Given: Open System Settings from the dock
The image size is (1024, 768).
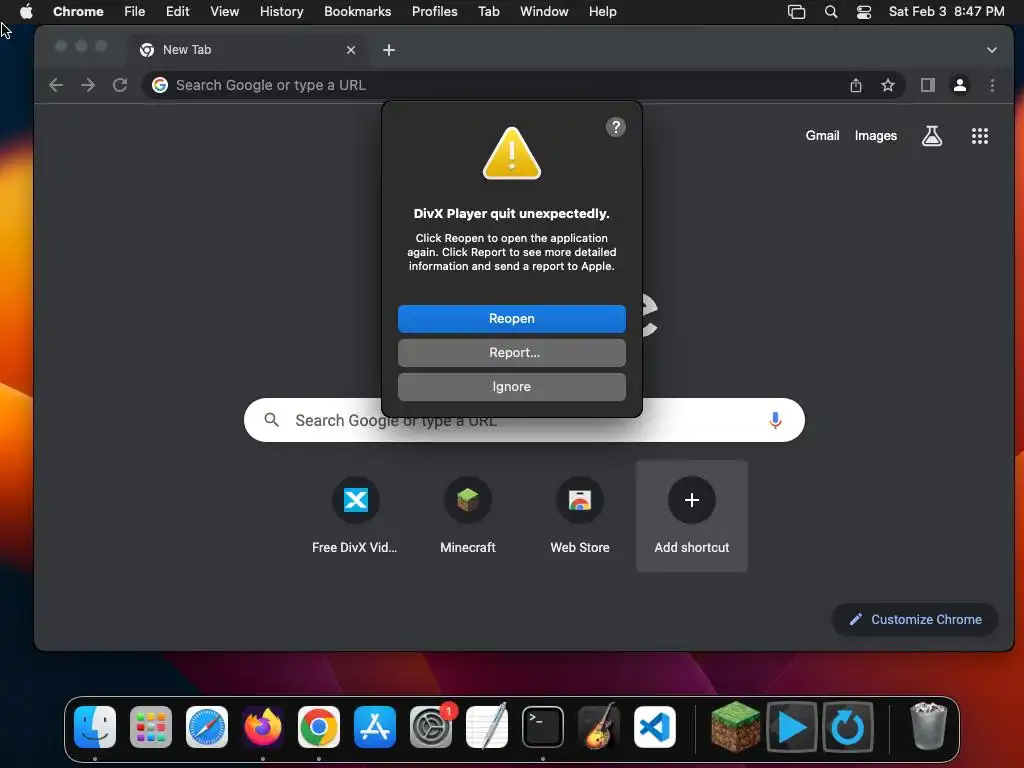Looking at the screenshot, I should 431,727.
